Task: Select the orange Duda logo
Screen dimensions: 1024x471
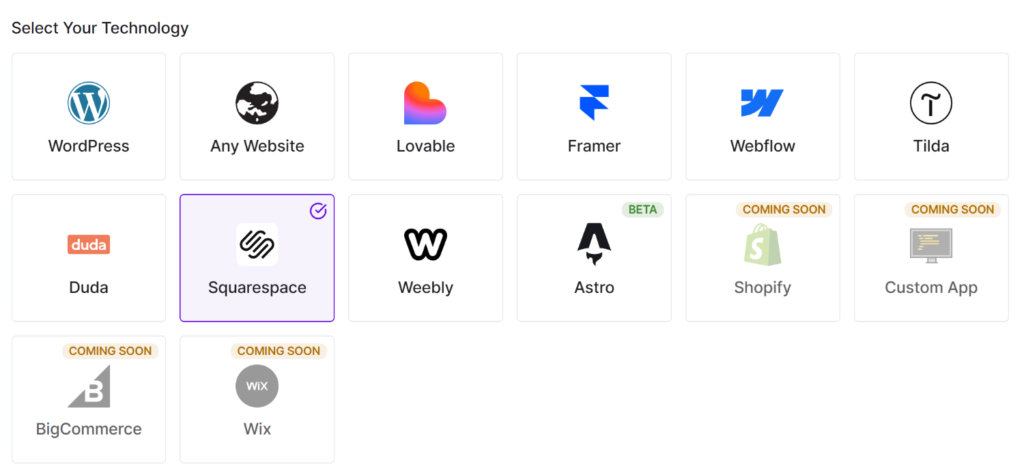Action: click(x=89, y=244)
